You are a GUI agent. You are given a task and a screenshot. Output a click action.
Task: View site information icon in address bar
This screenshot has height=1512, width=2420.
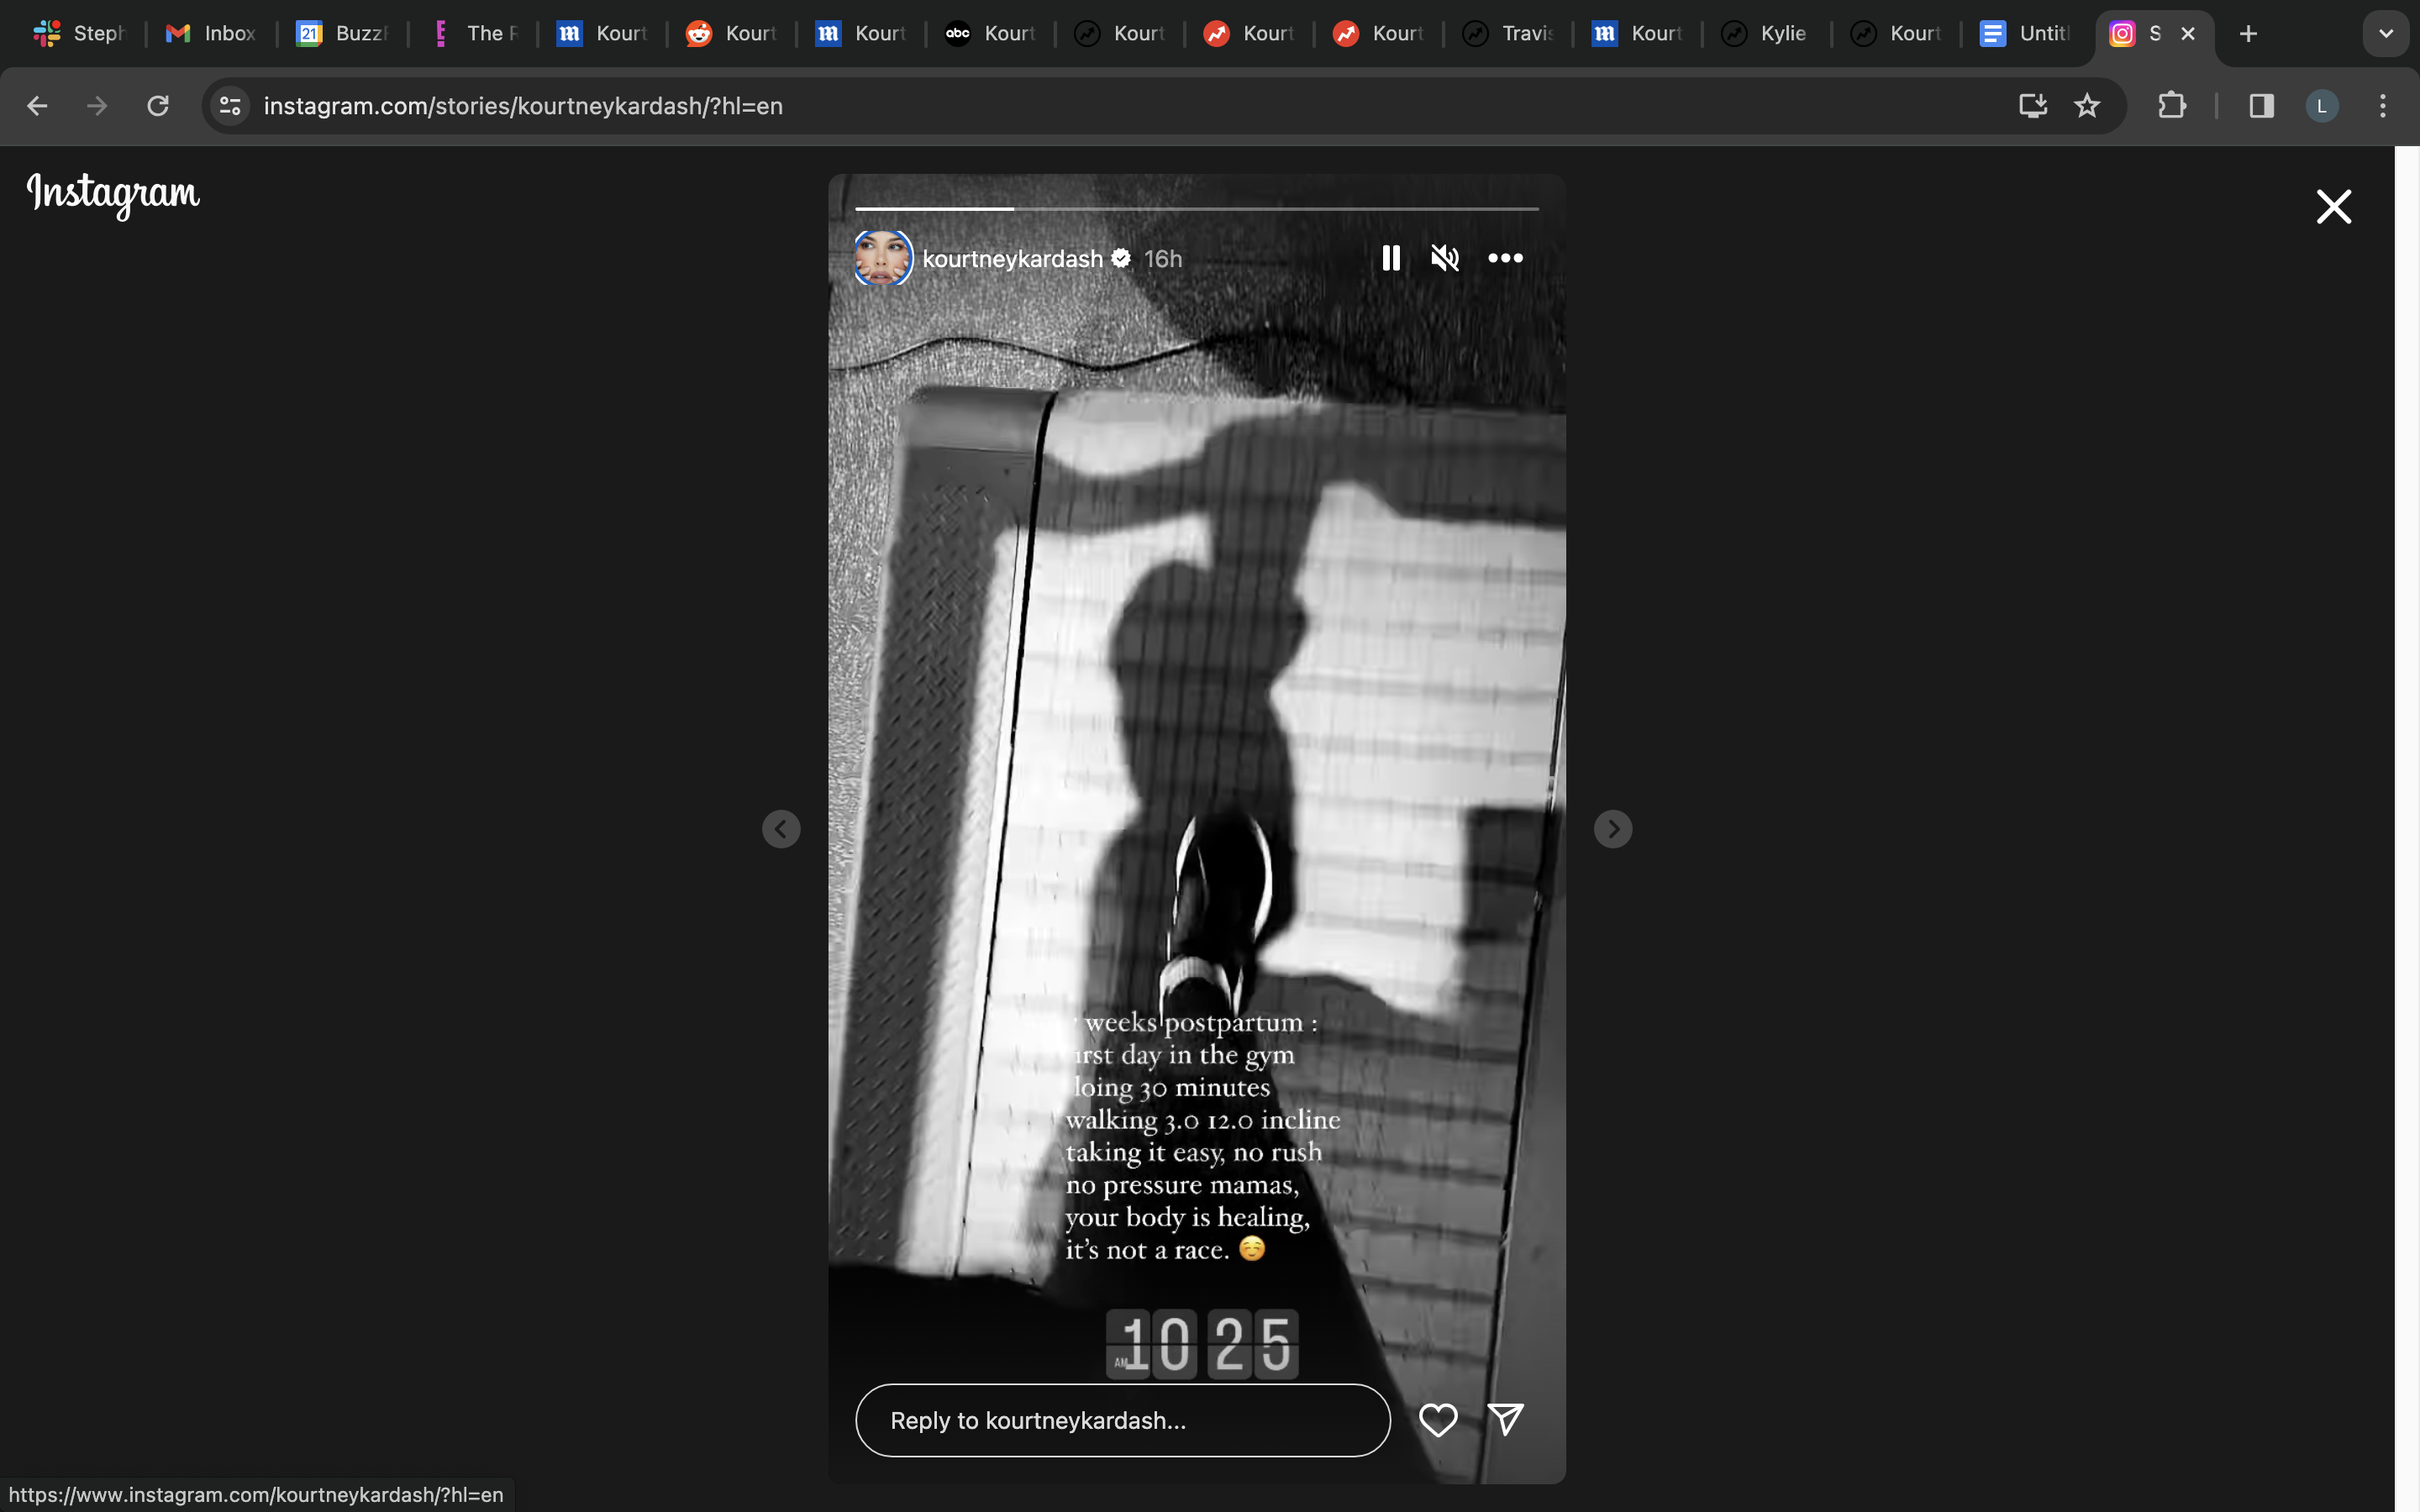pos(230,106)
